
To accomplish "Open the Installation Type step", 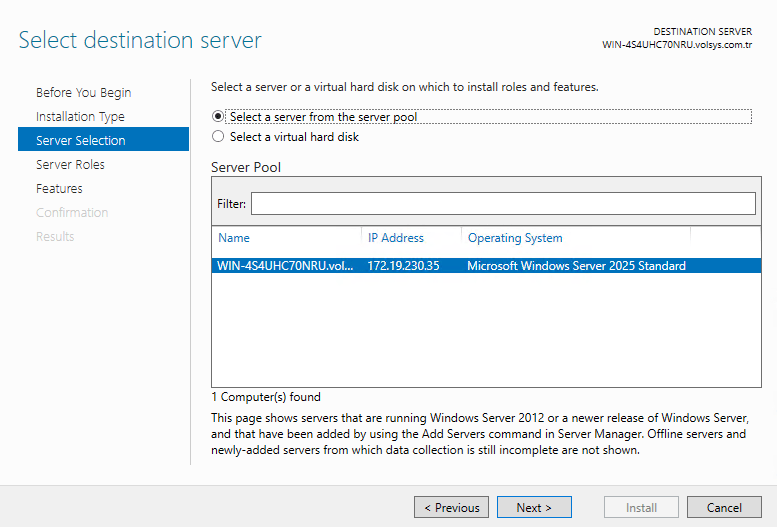I will 80,117.
